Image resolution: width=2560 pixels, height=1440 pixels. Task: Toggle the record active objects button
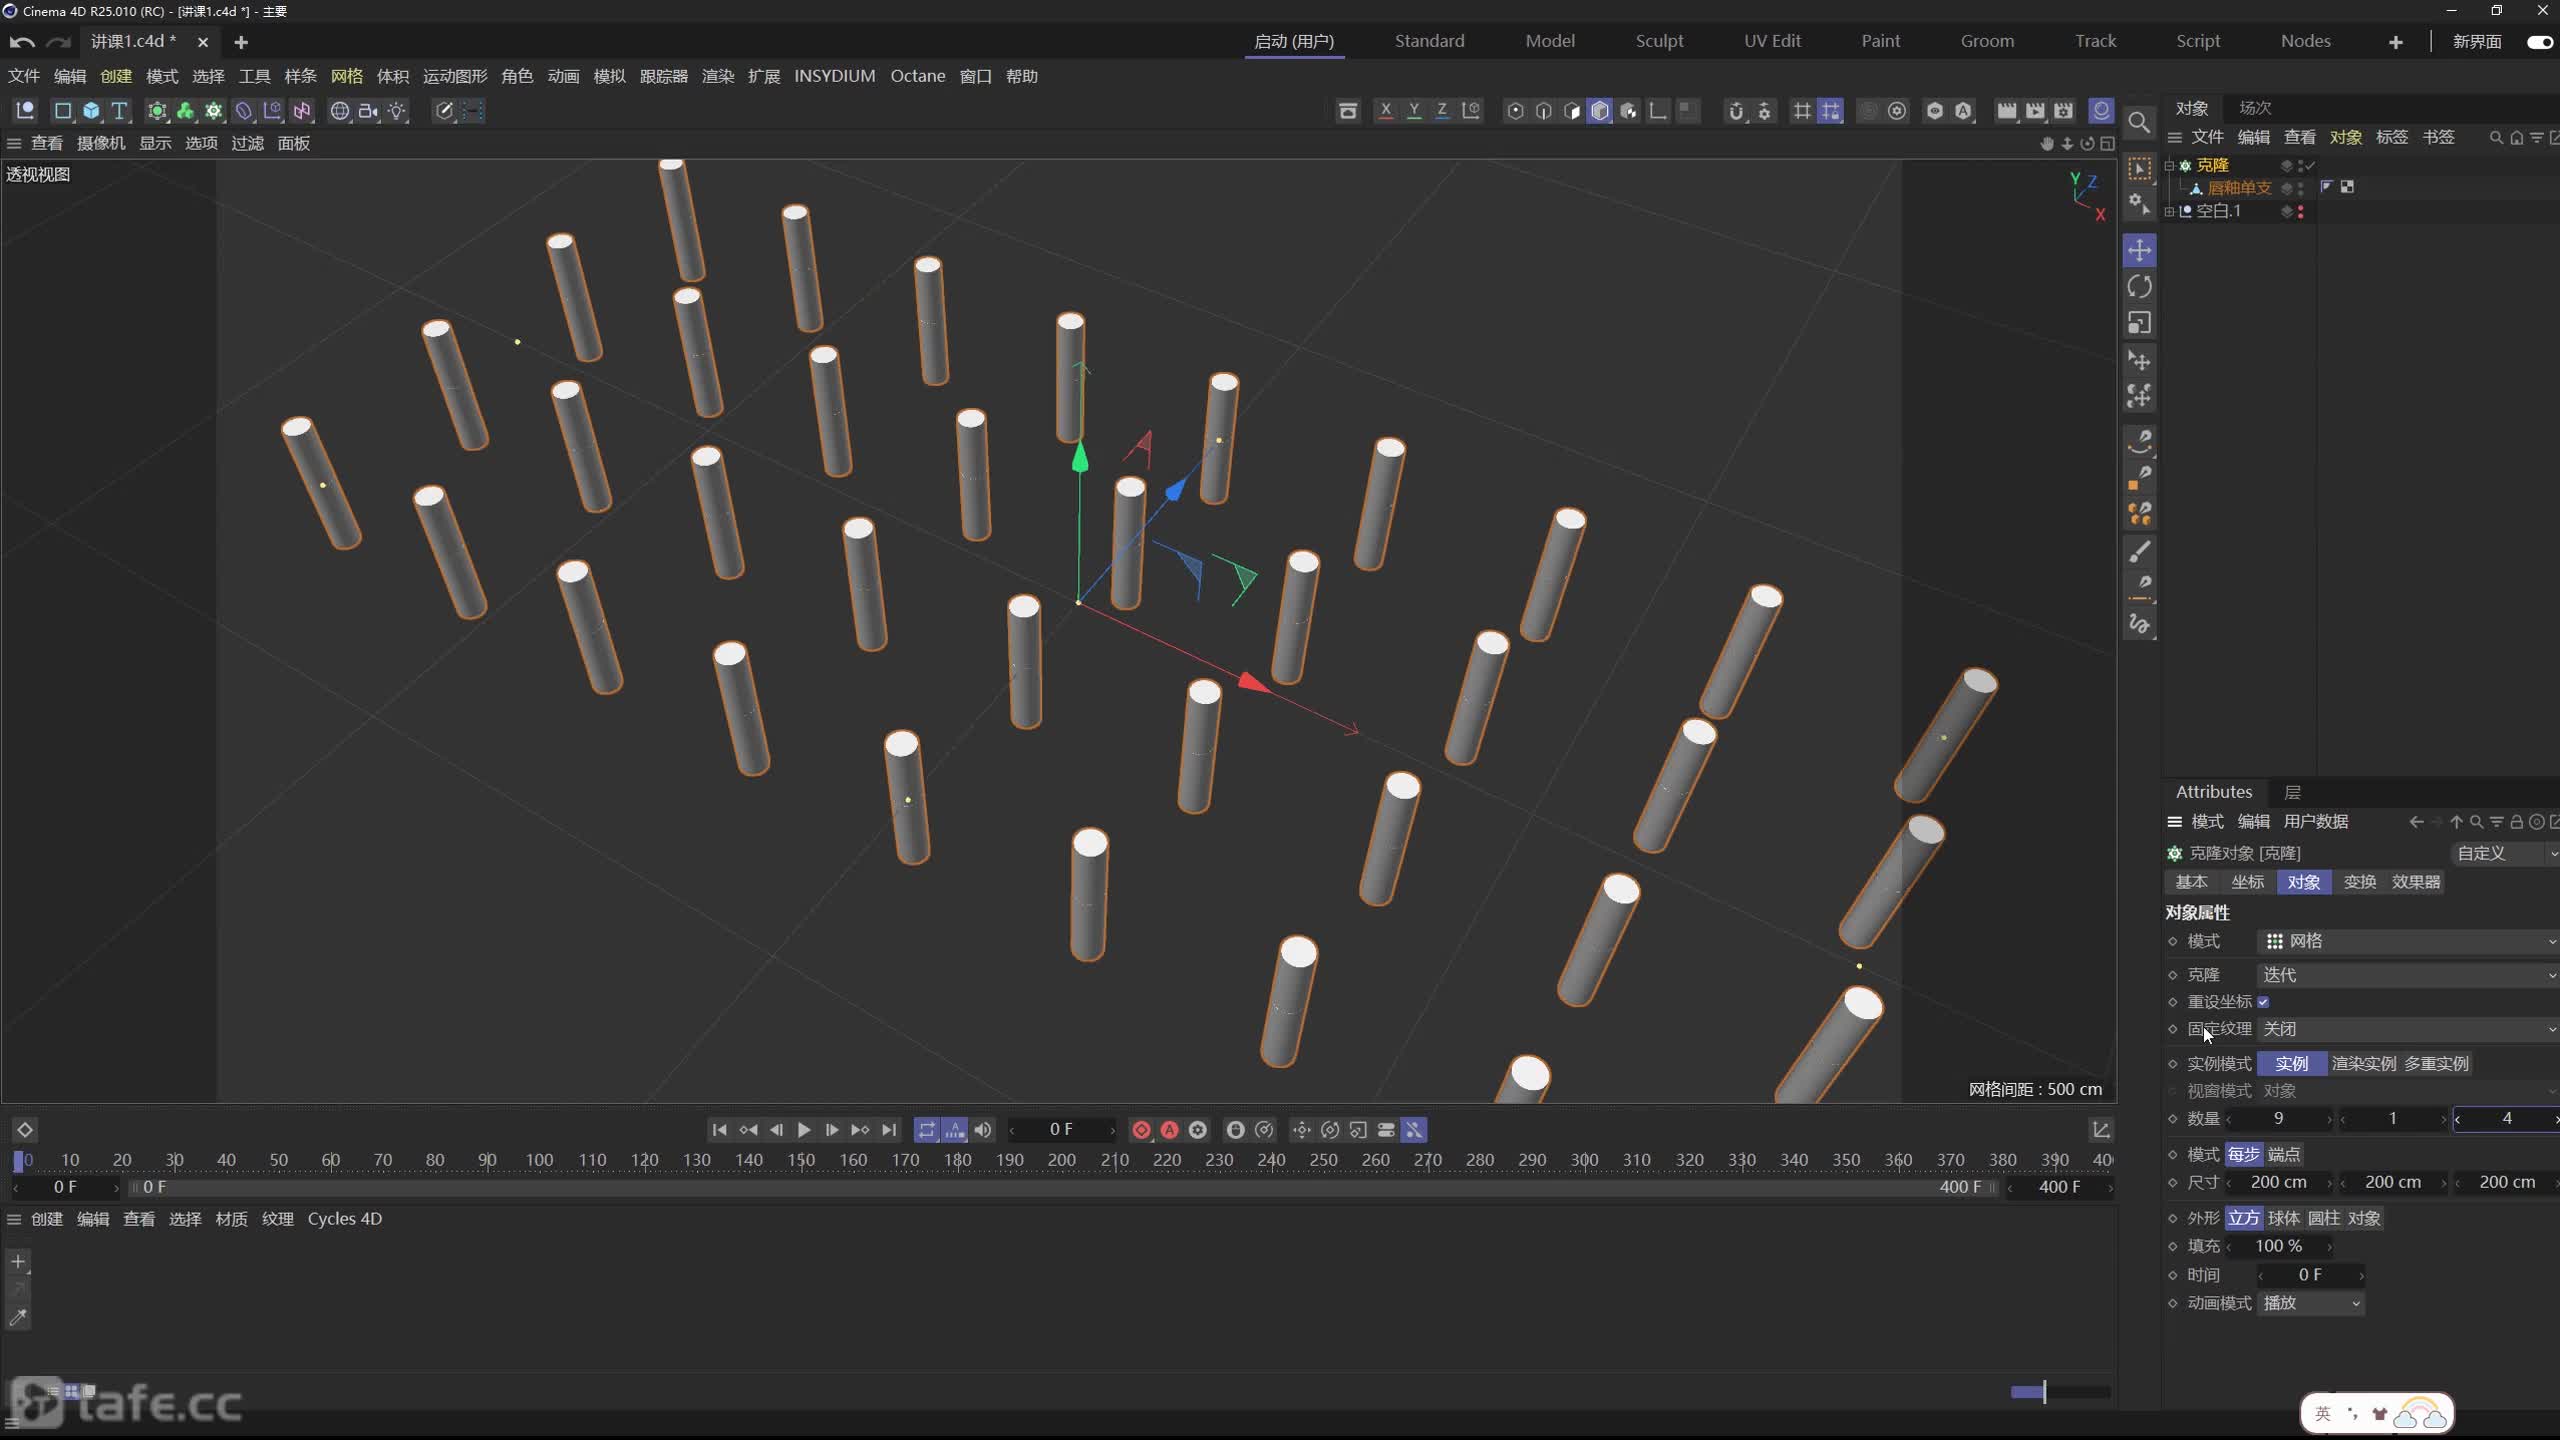1141,1130
